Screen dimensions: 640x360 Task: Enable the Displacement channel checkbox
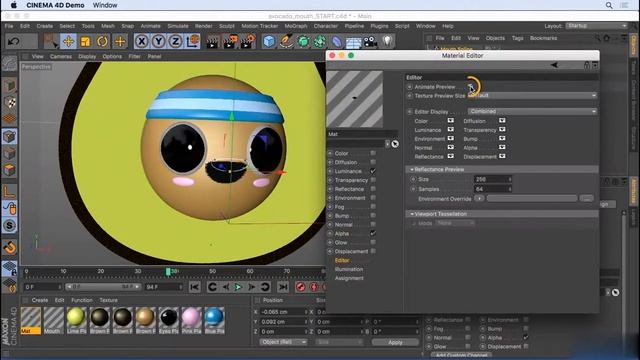[x=373, y=251]
